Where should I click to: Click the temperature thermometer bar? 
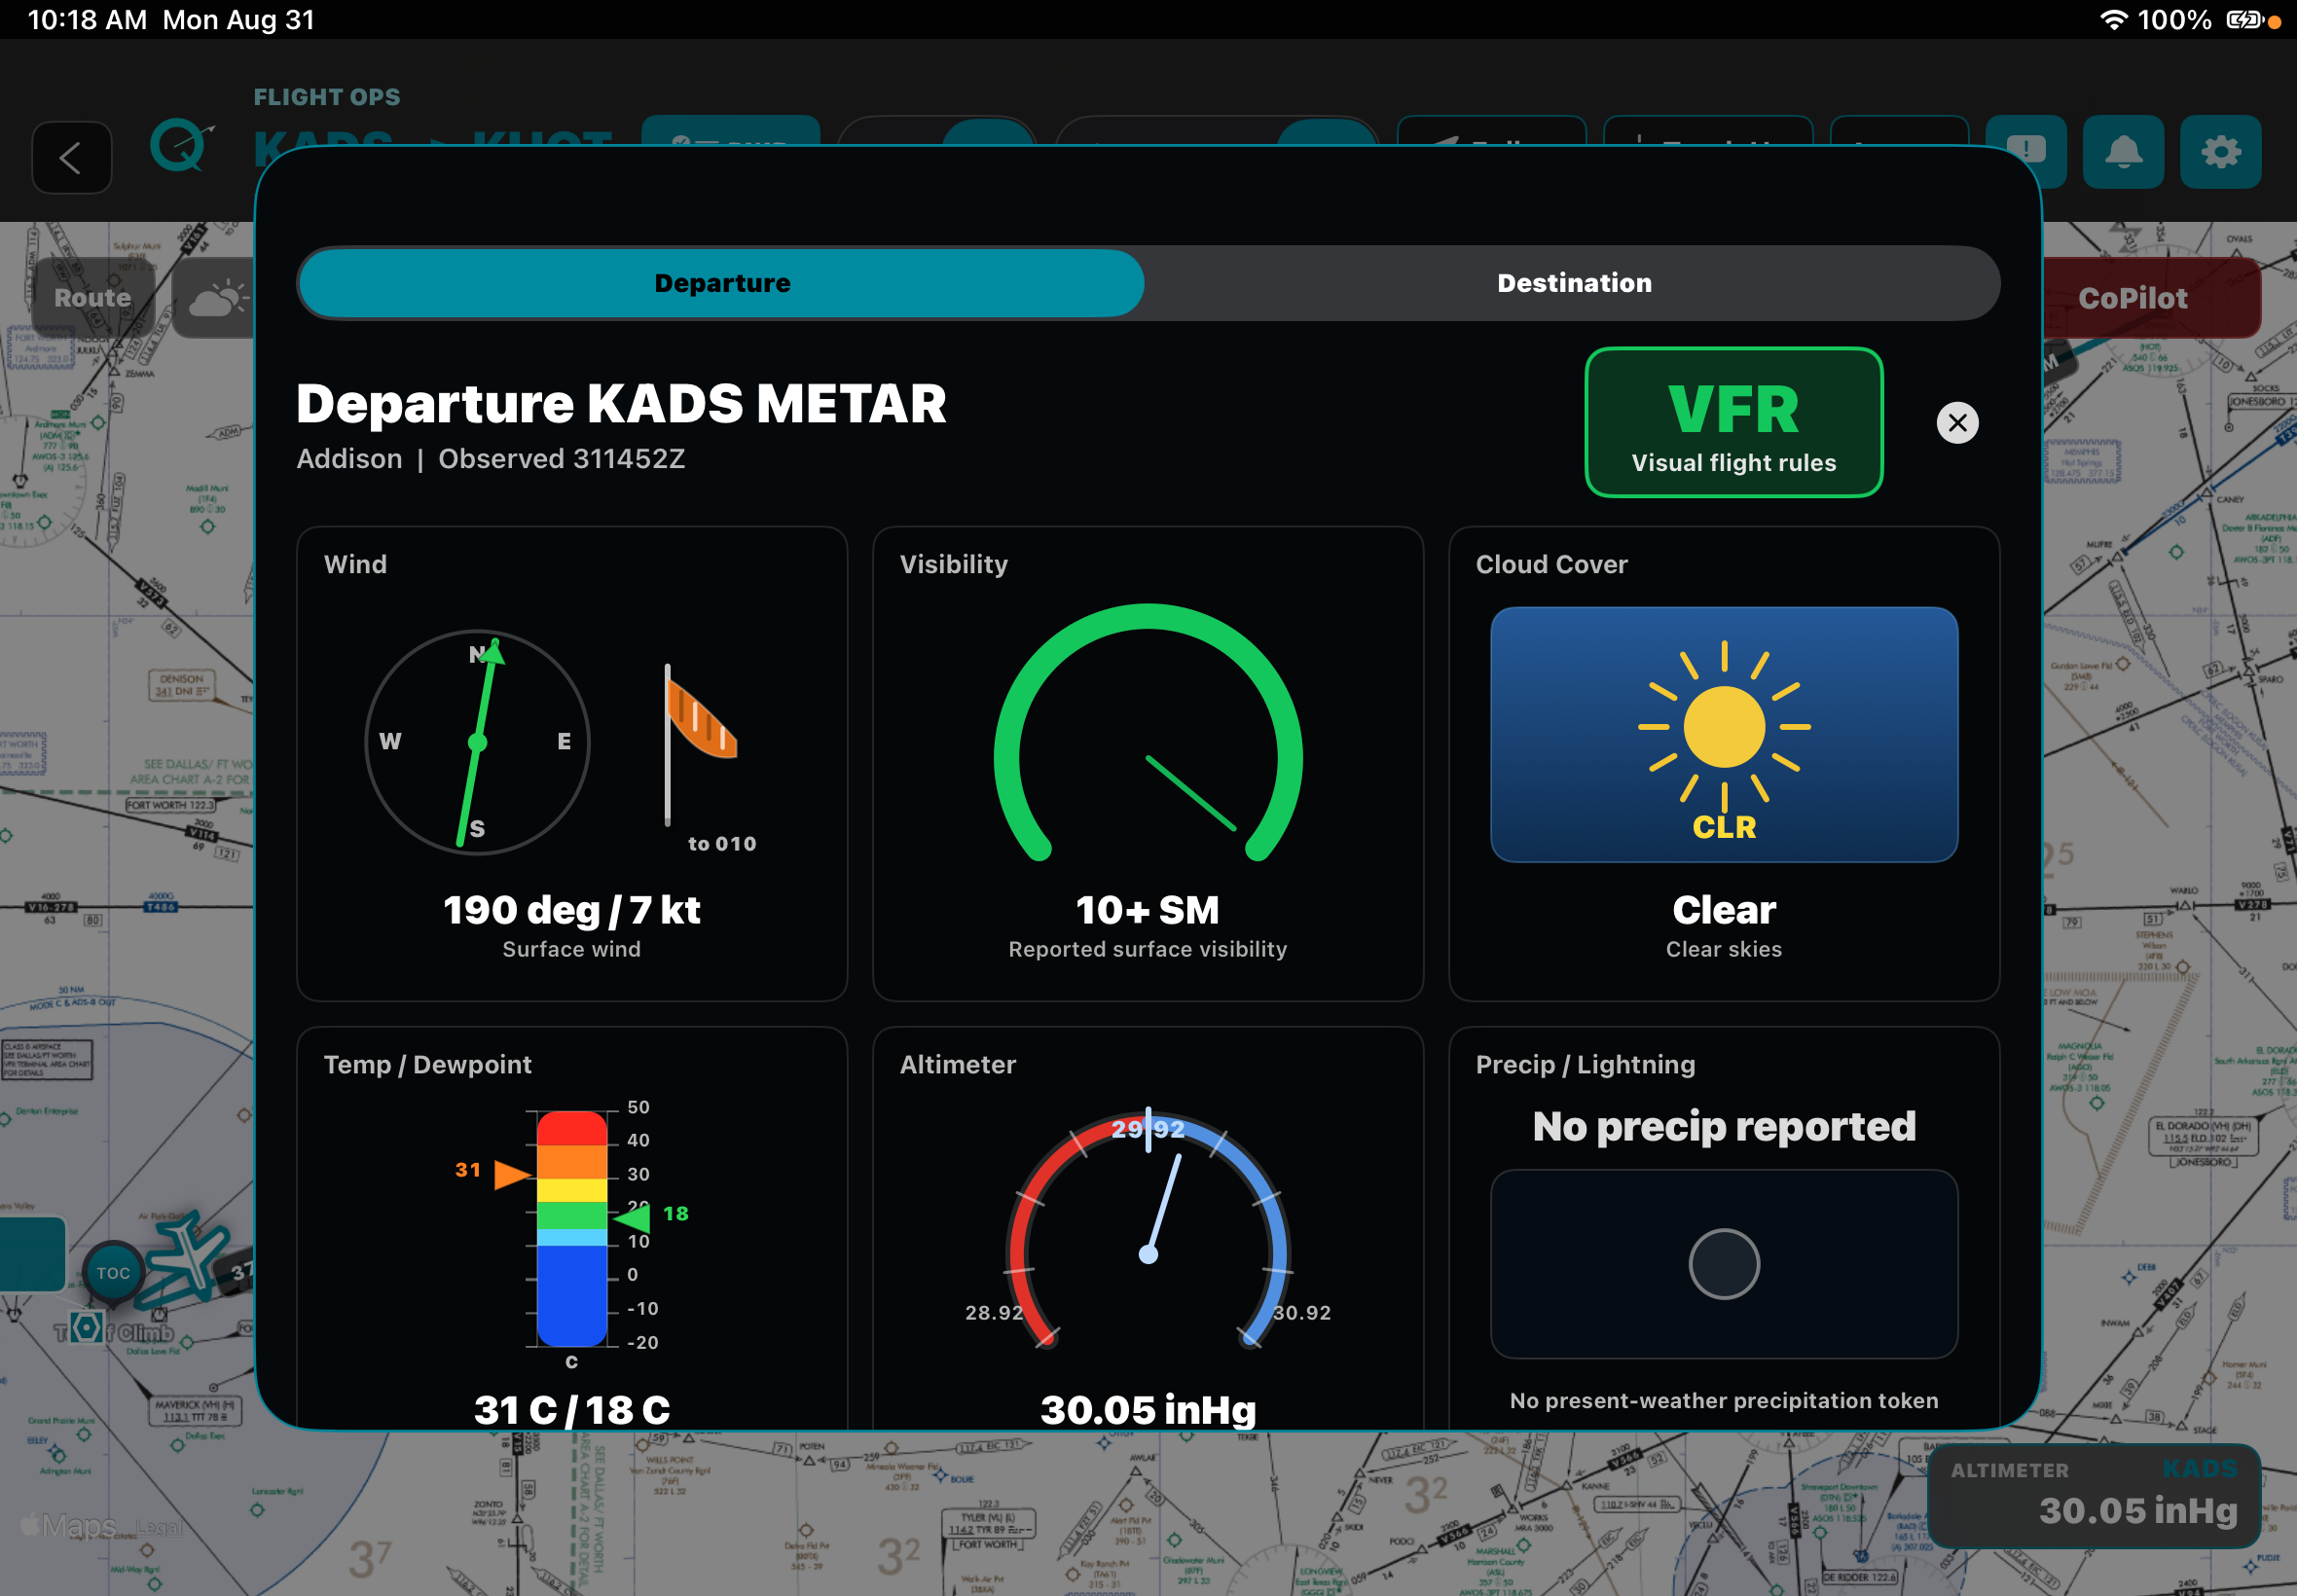[571, 1228]
